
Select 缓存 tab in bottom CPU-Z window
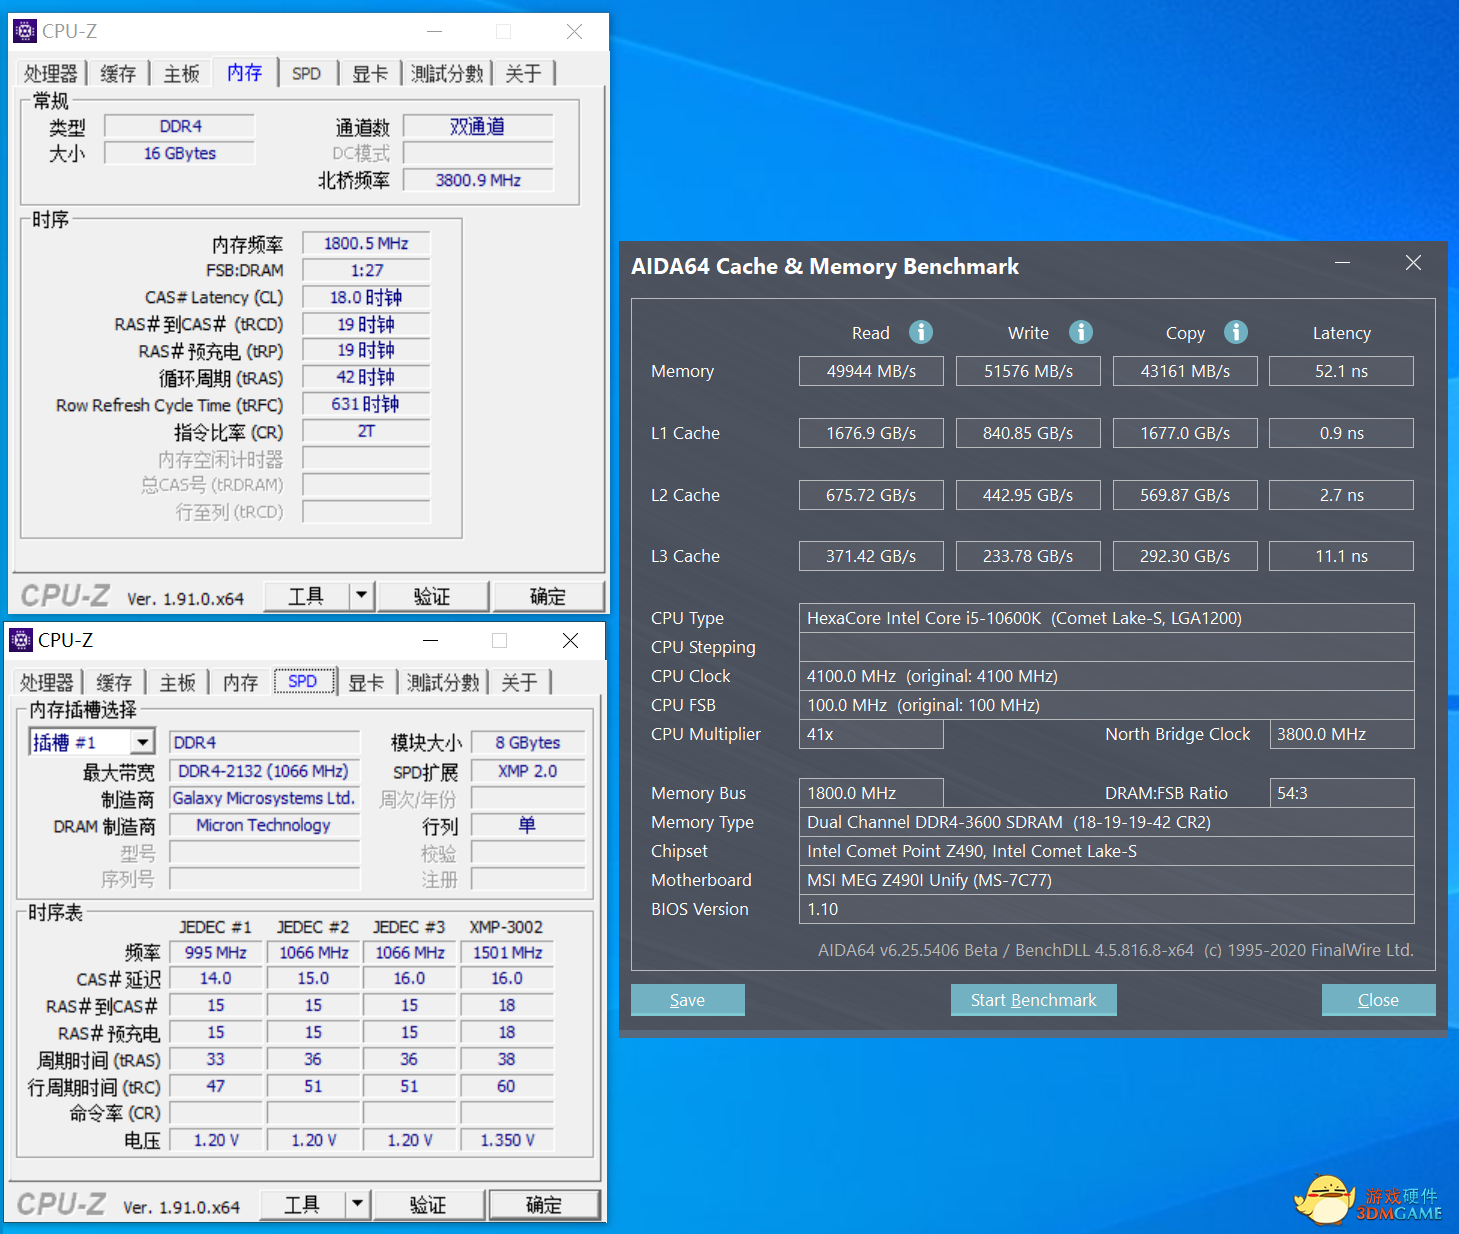[x=114, y=683]
